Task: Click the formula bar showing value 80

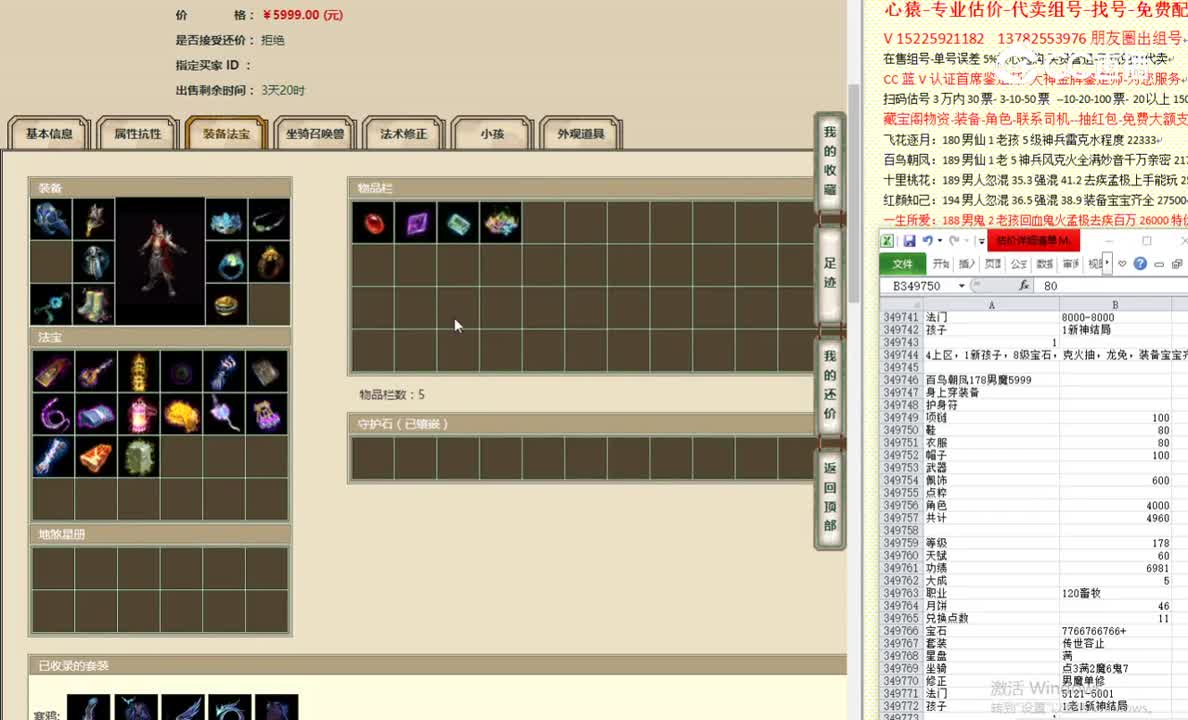Action: point(1050,286)
